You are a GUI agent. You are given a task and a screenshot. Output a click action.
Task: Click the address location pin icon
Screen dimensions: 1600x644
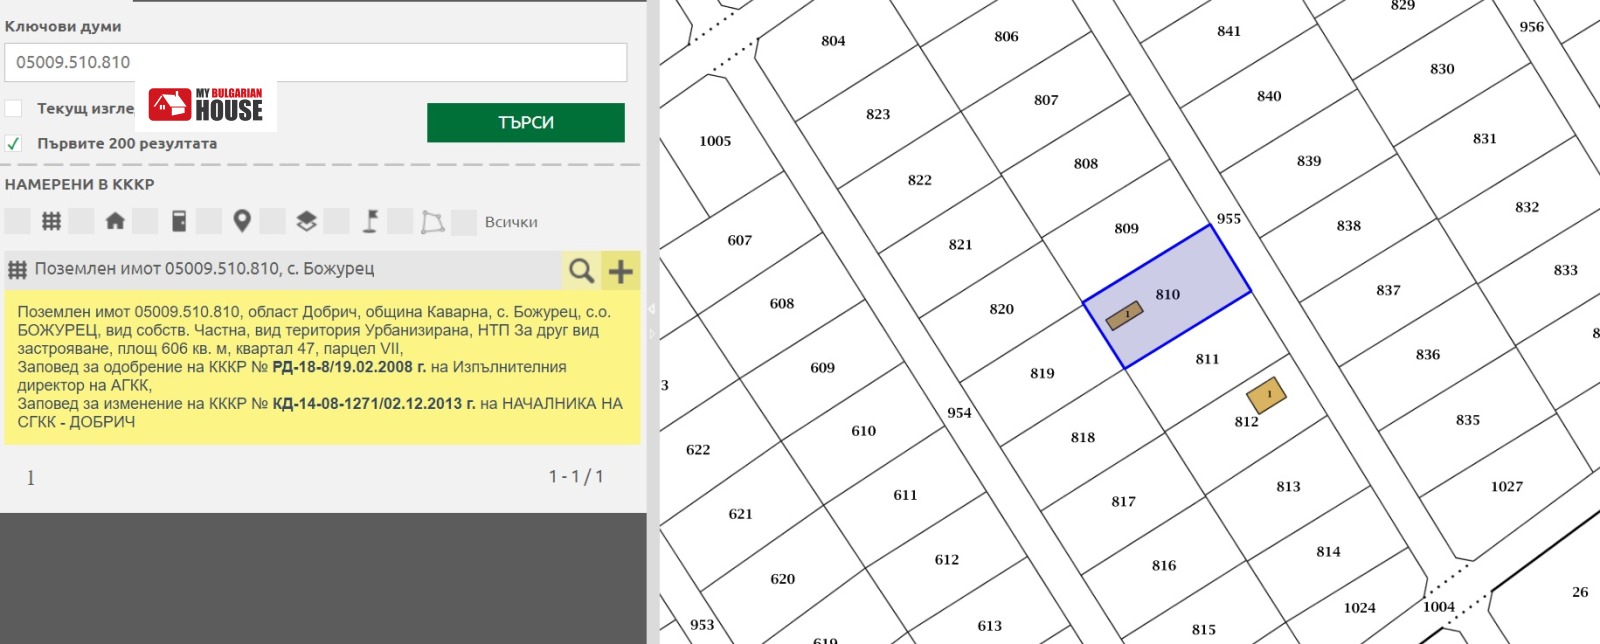pyautogui.click(x=241, y=221)
